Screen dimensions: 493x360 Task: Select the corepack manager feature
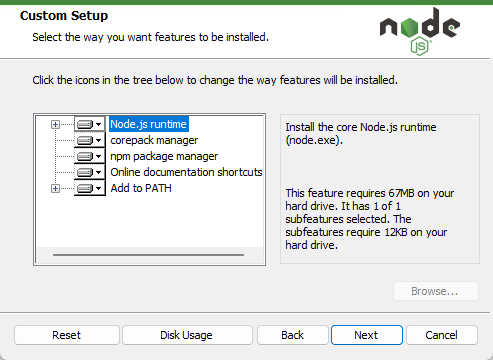tap(154, 140)
